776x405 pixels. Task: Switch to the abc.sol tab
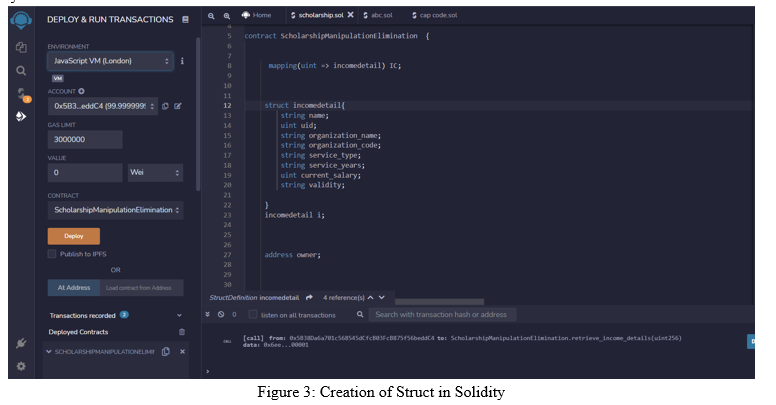tap(378, 15)
